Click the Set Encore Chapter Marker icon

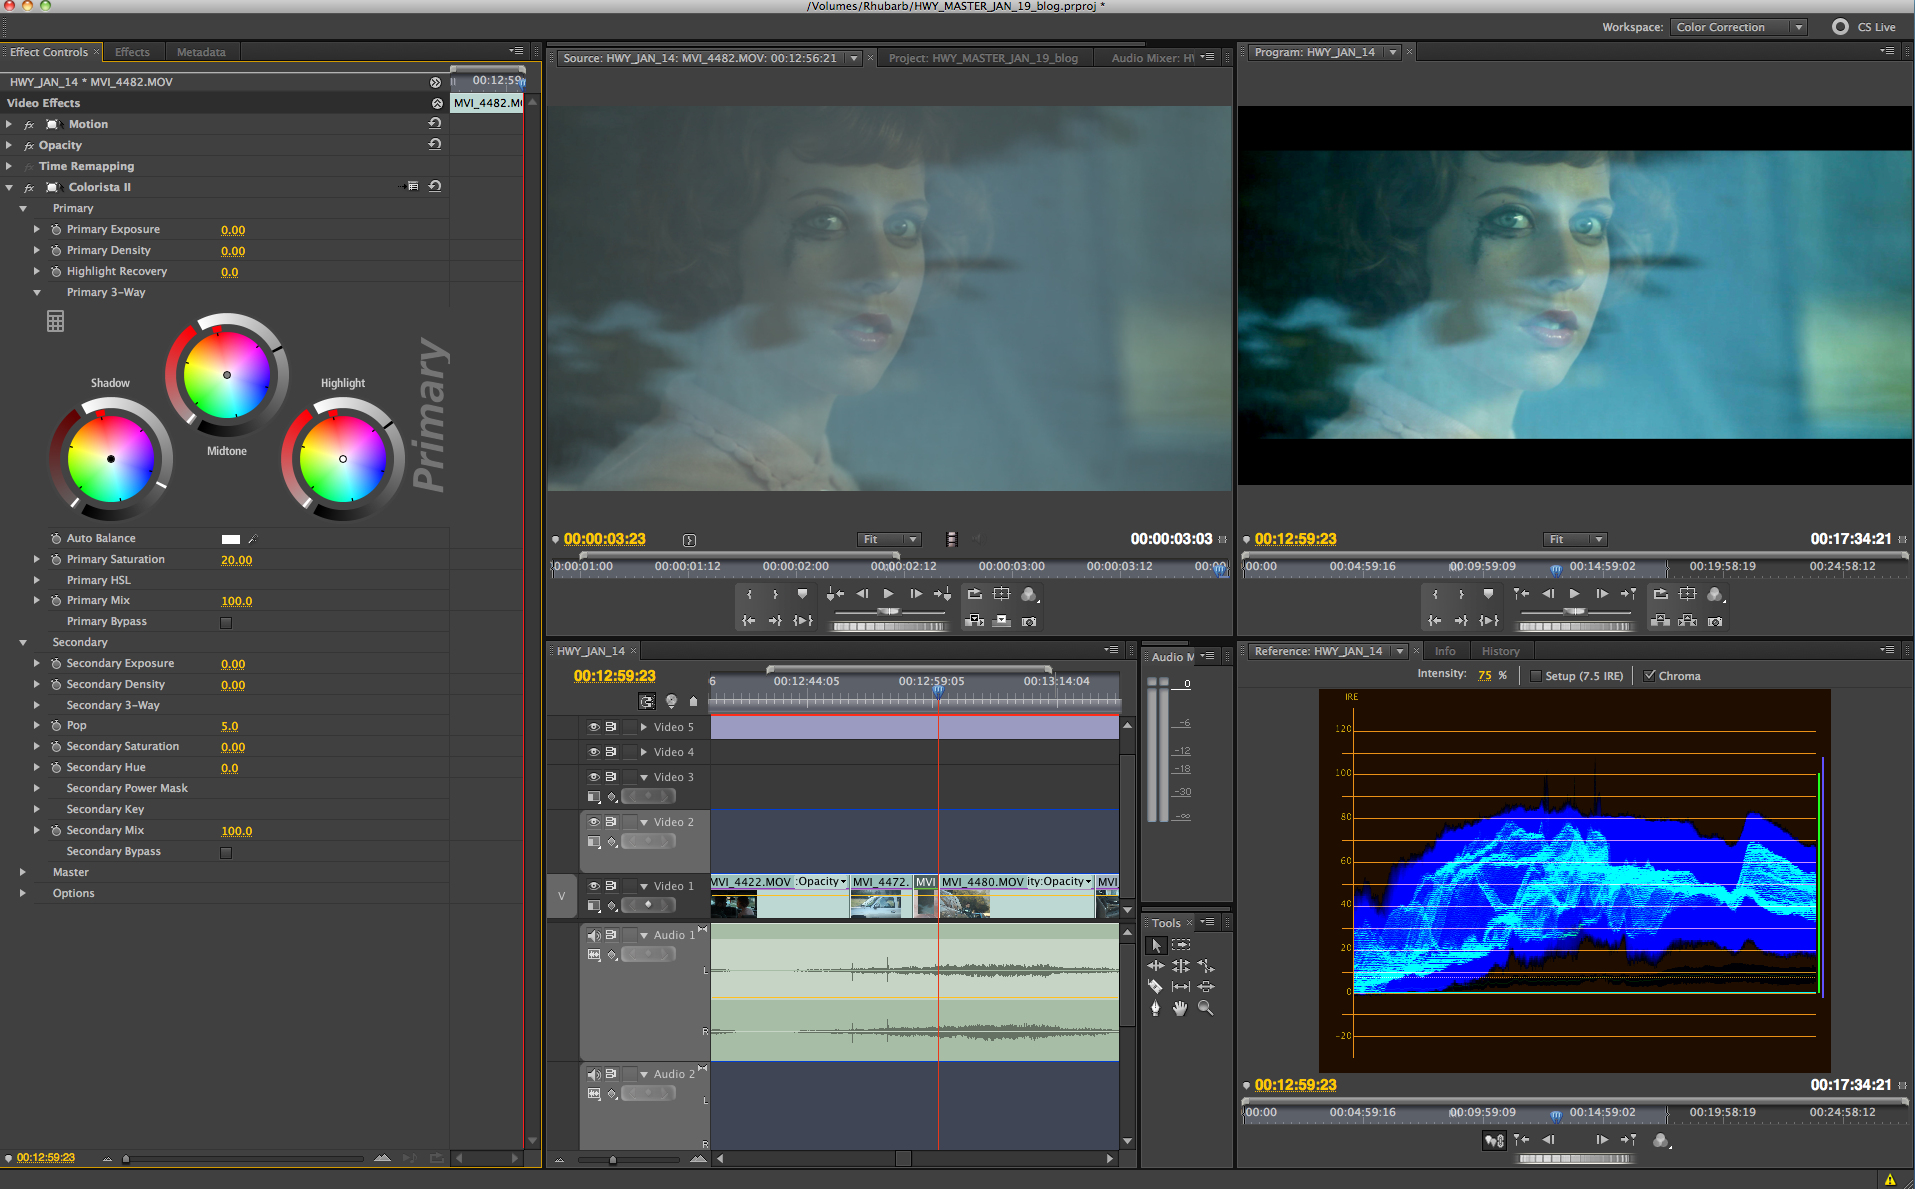[x=671, y=702]
